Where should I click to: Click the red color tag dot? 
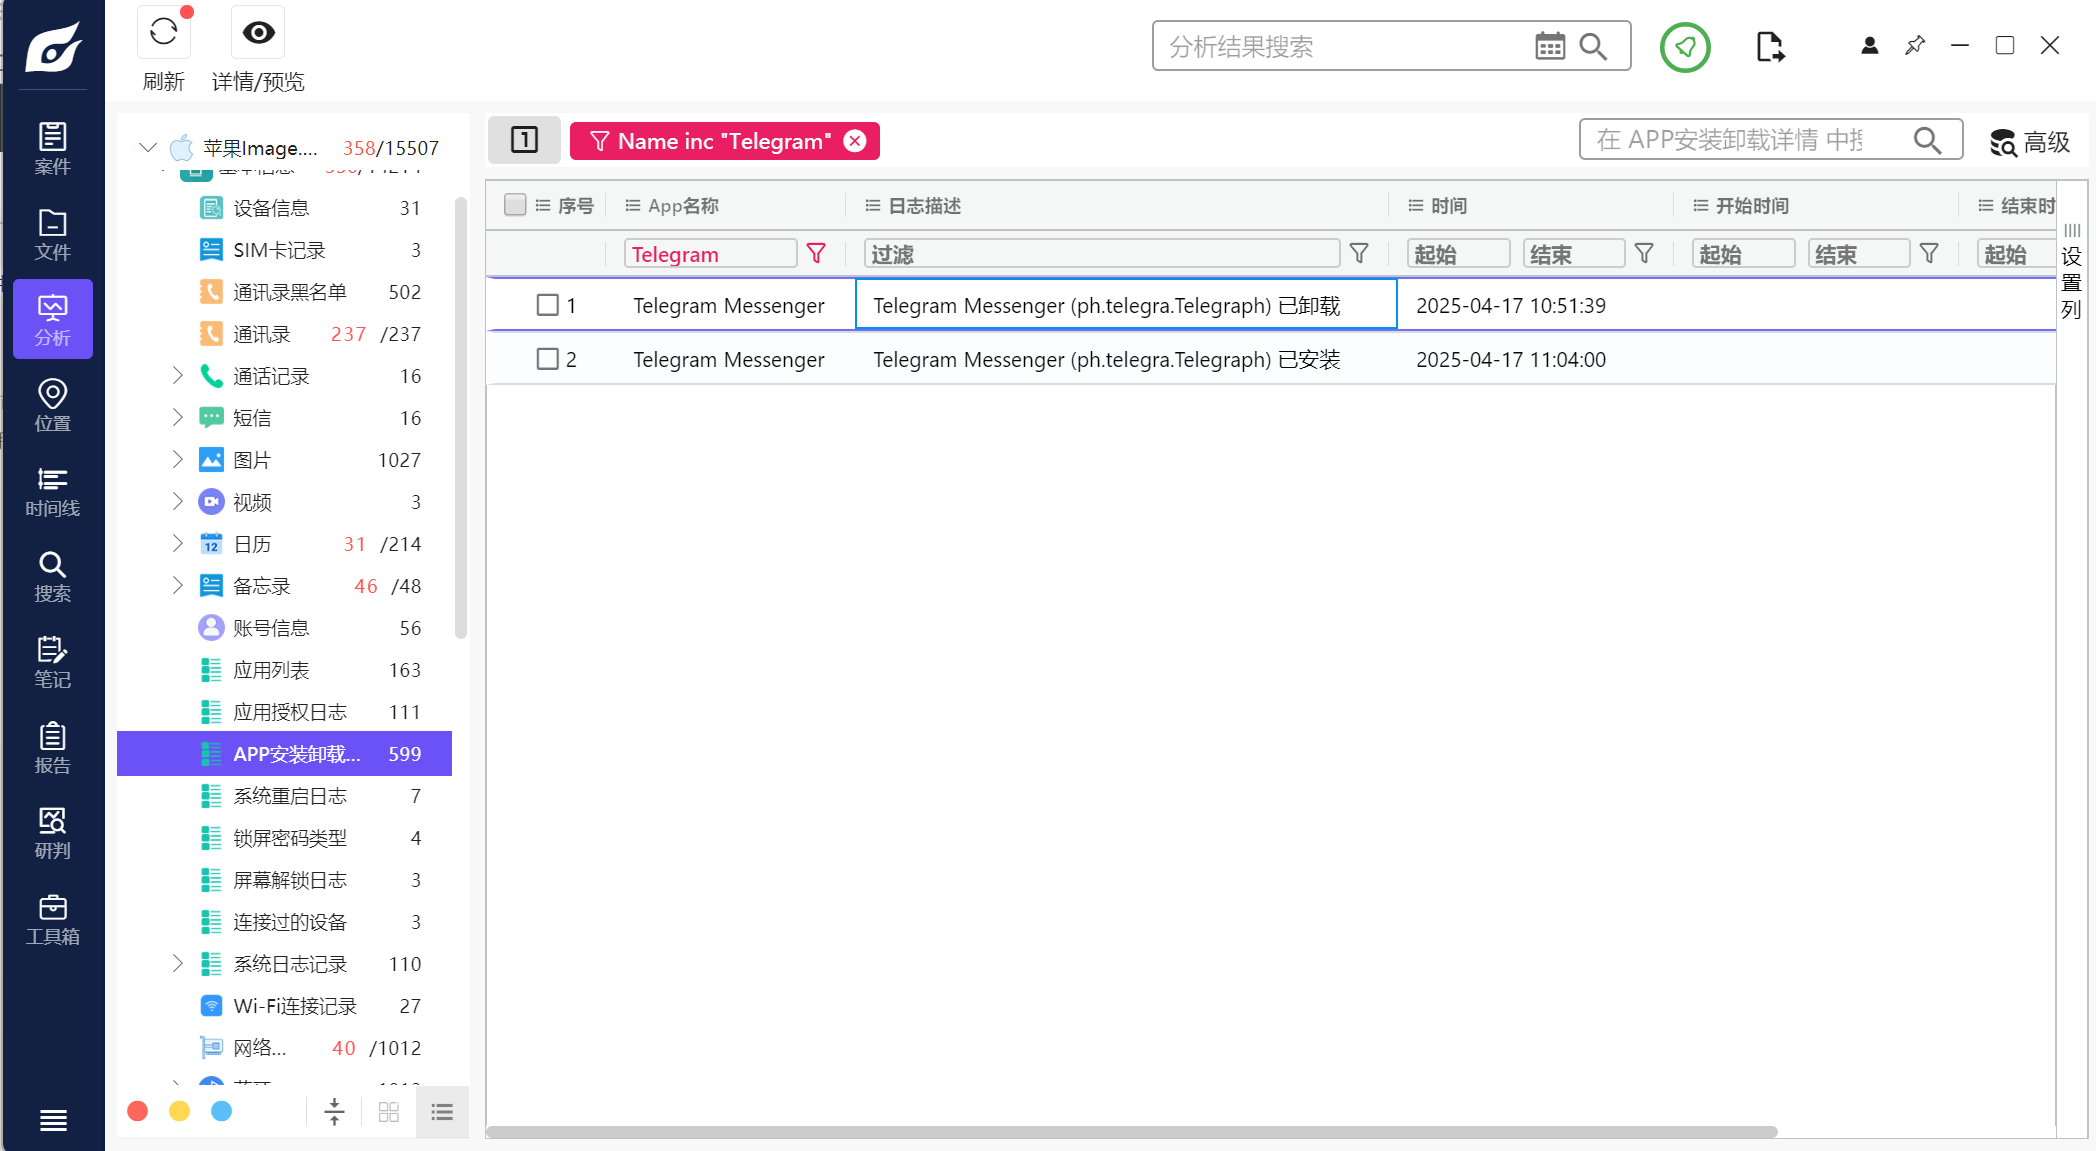tap(138, 1112)
